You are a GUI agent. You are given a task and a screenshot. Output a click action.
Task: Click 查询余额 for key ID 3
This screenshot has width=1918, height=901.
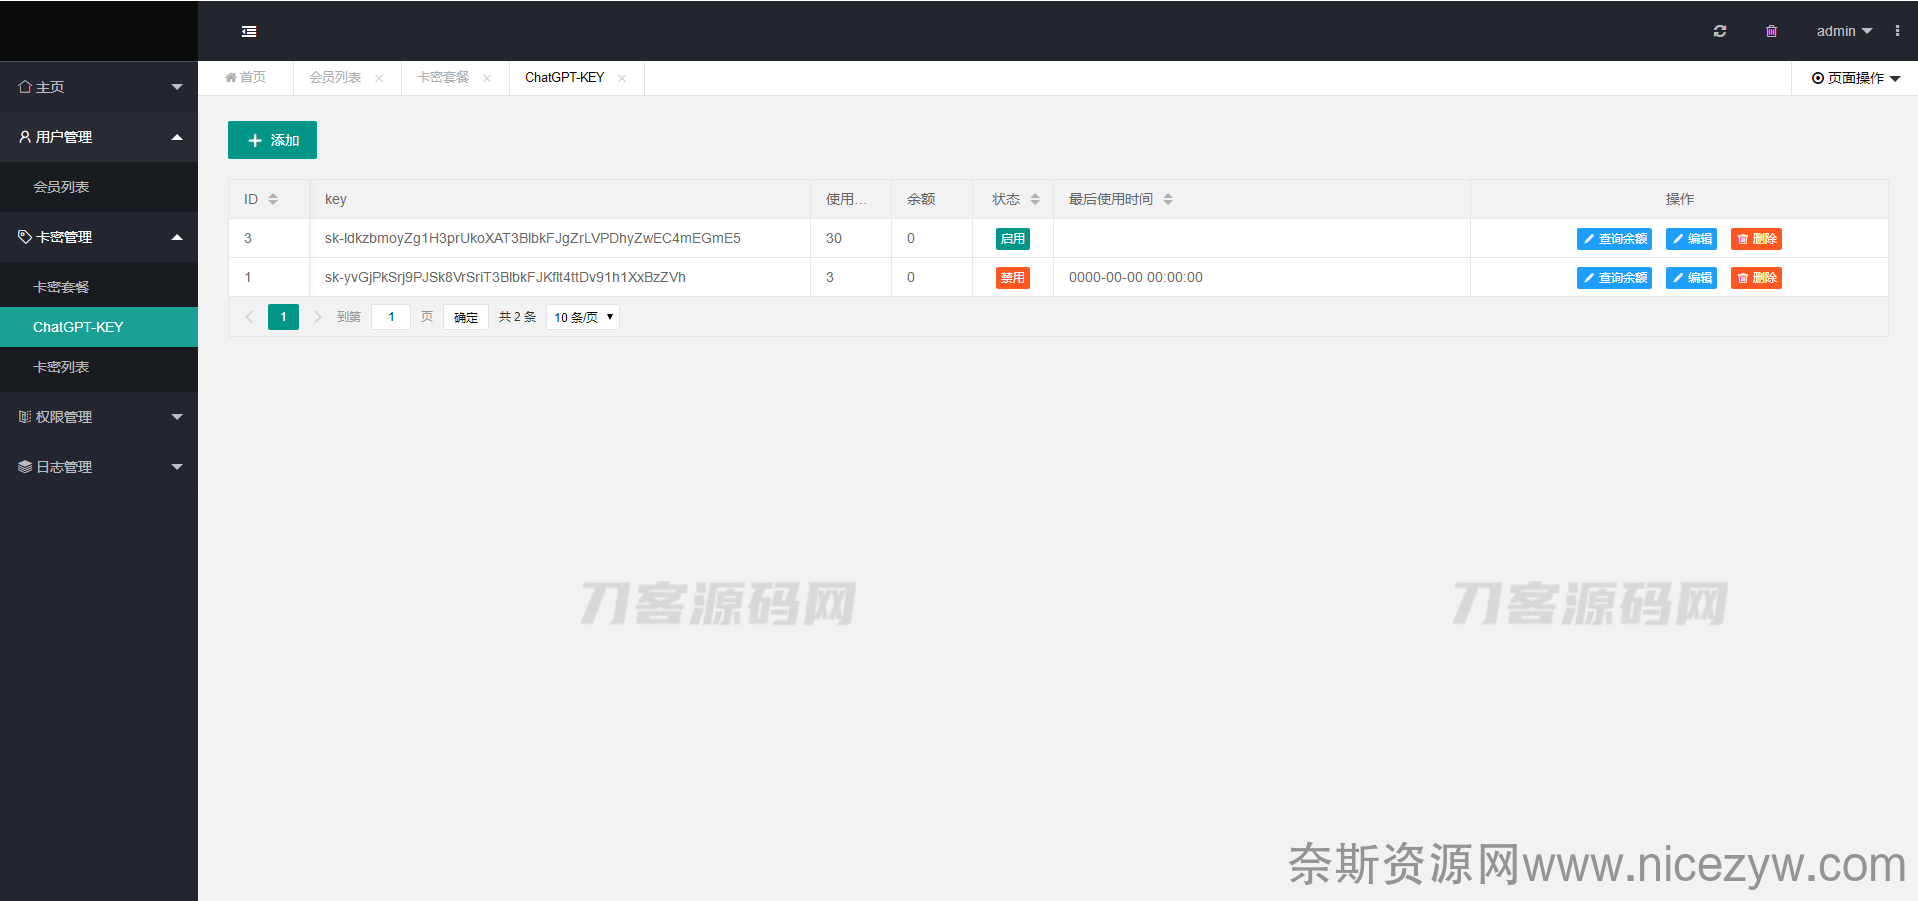[1614, 239]
